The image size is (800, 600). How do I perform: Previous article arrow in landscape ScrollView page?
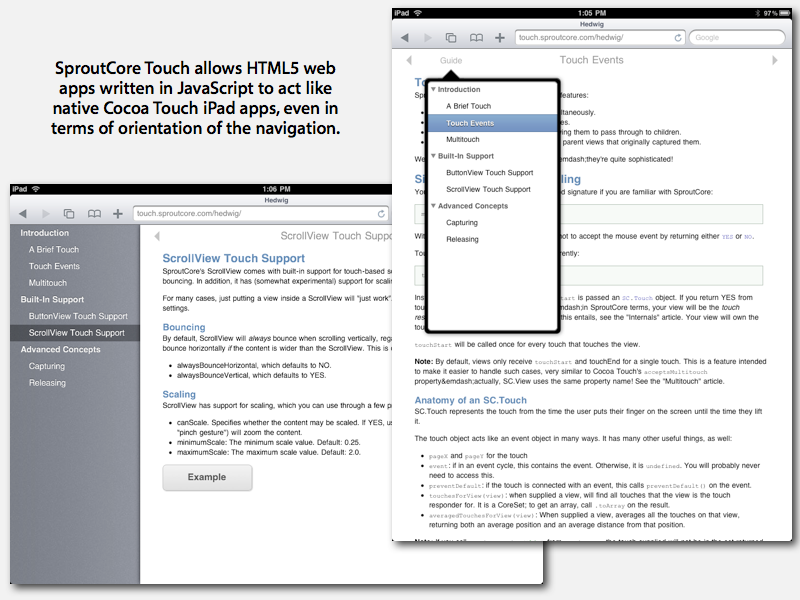[157, 236]
